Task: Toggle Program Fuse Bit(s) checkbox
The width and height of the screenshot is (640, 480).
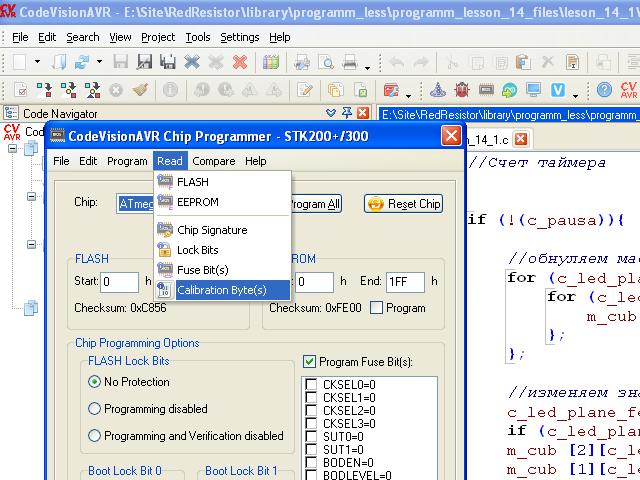Action: [309, 362]
